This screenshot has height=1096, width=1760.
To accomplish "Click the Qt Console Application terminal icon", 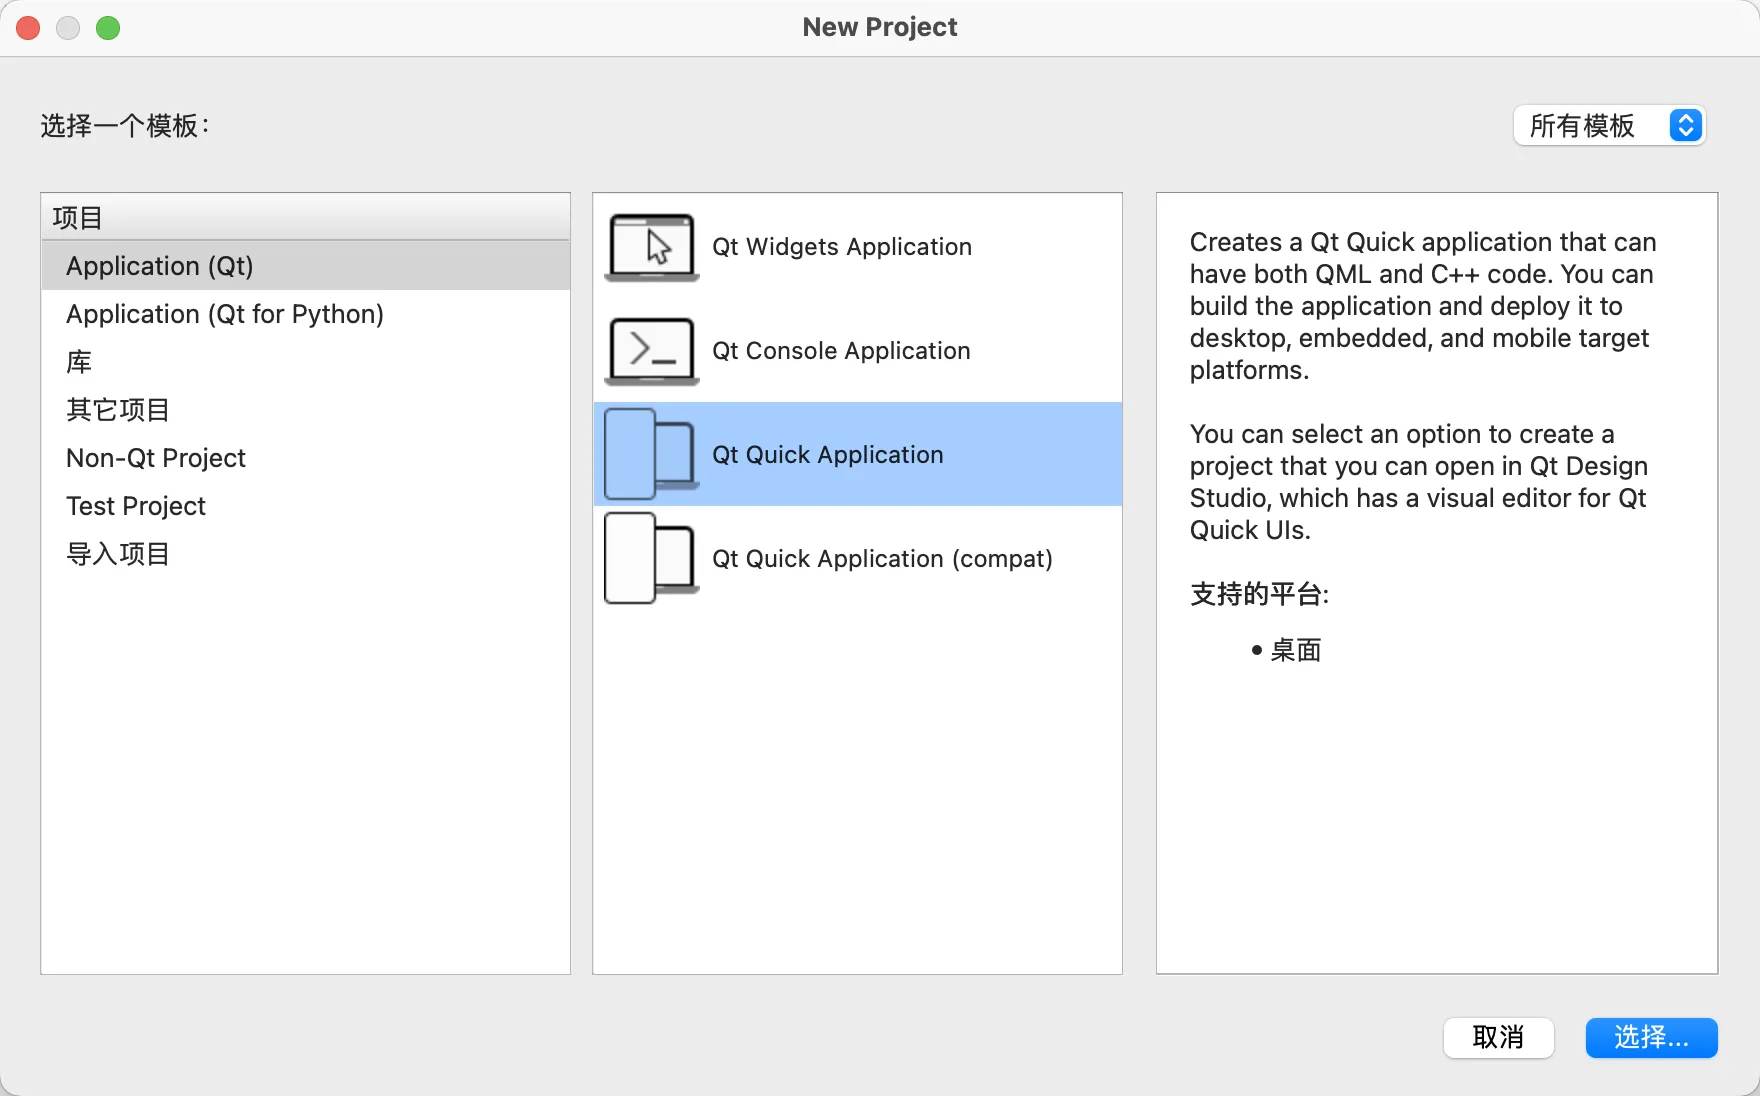I will click(651, 351).
